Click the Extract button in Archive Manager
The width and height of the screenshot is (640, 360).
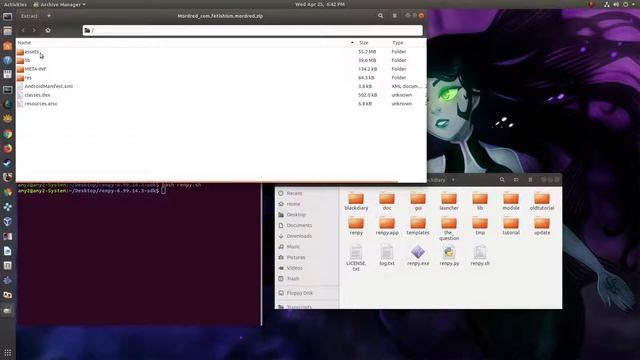point(29,16)
